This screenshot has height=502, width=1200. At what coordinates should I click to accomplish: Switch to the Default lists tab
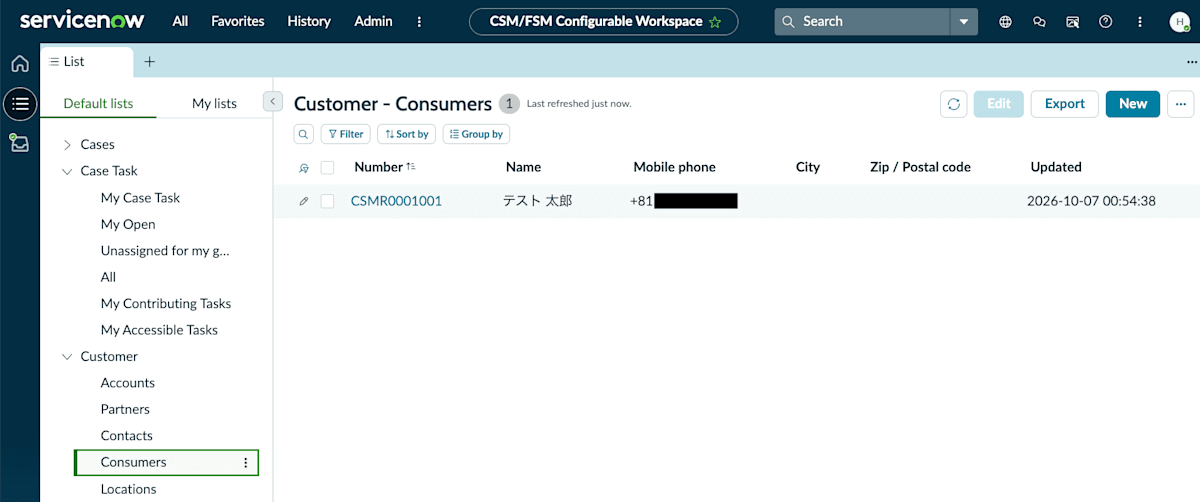[98, 103]
